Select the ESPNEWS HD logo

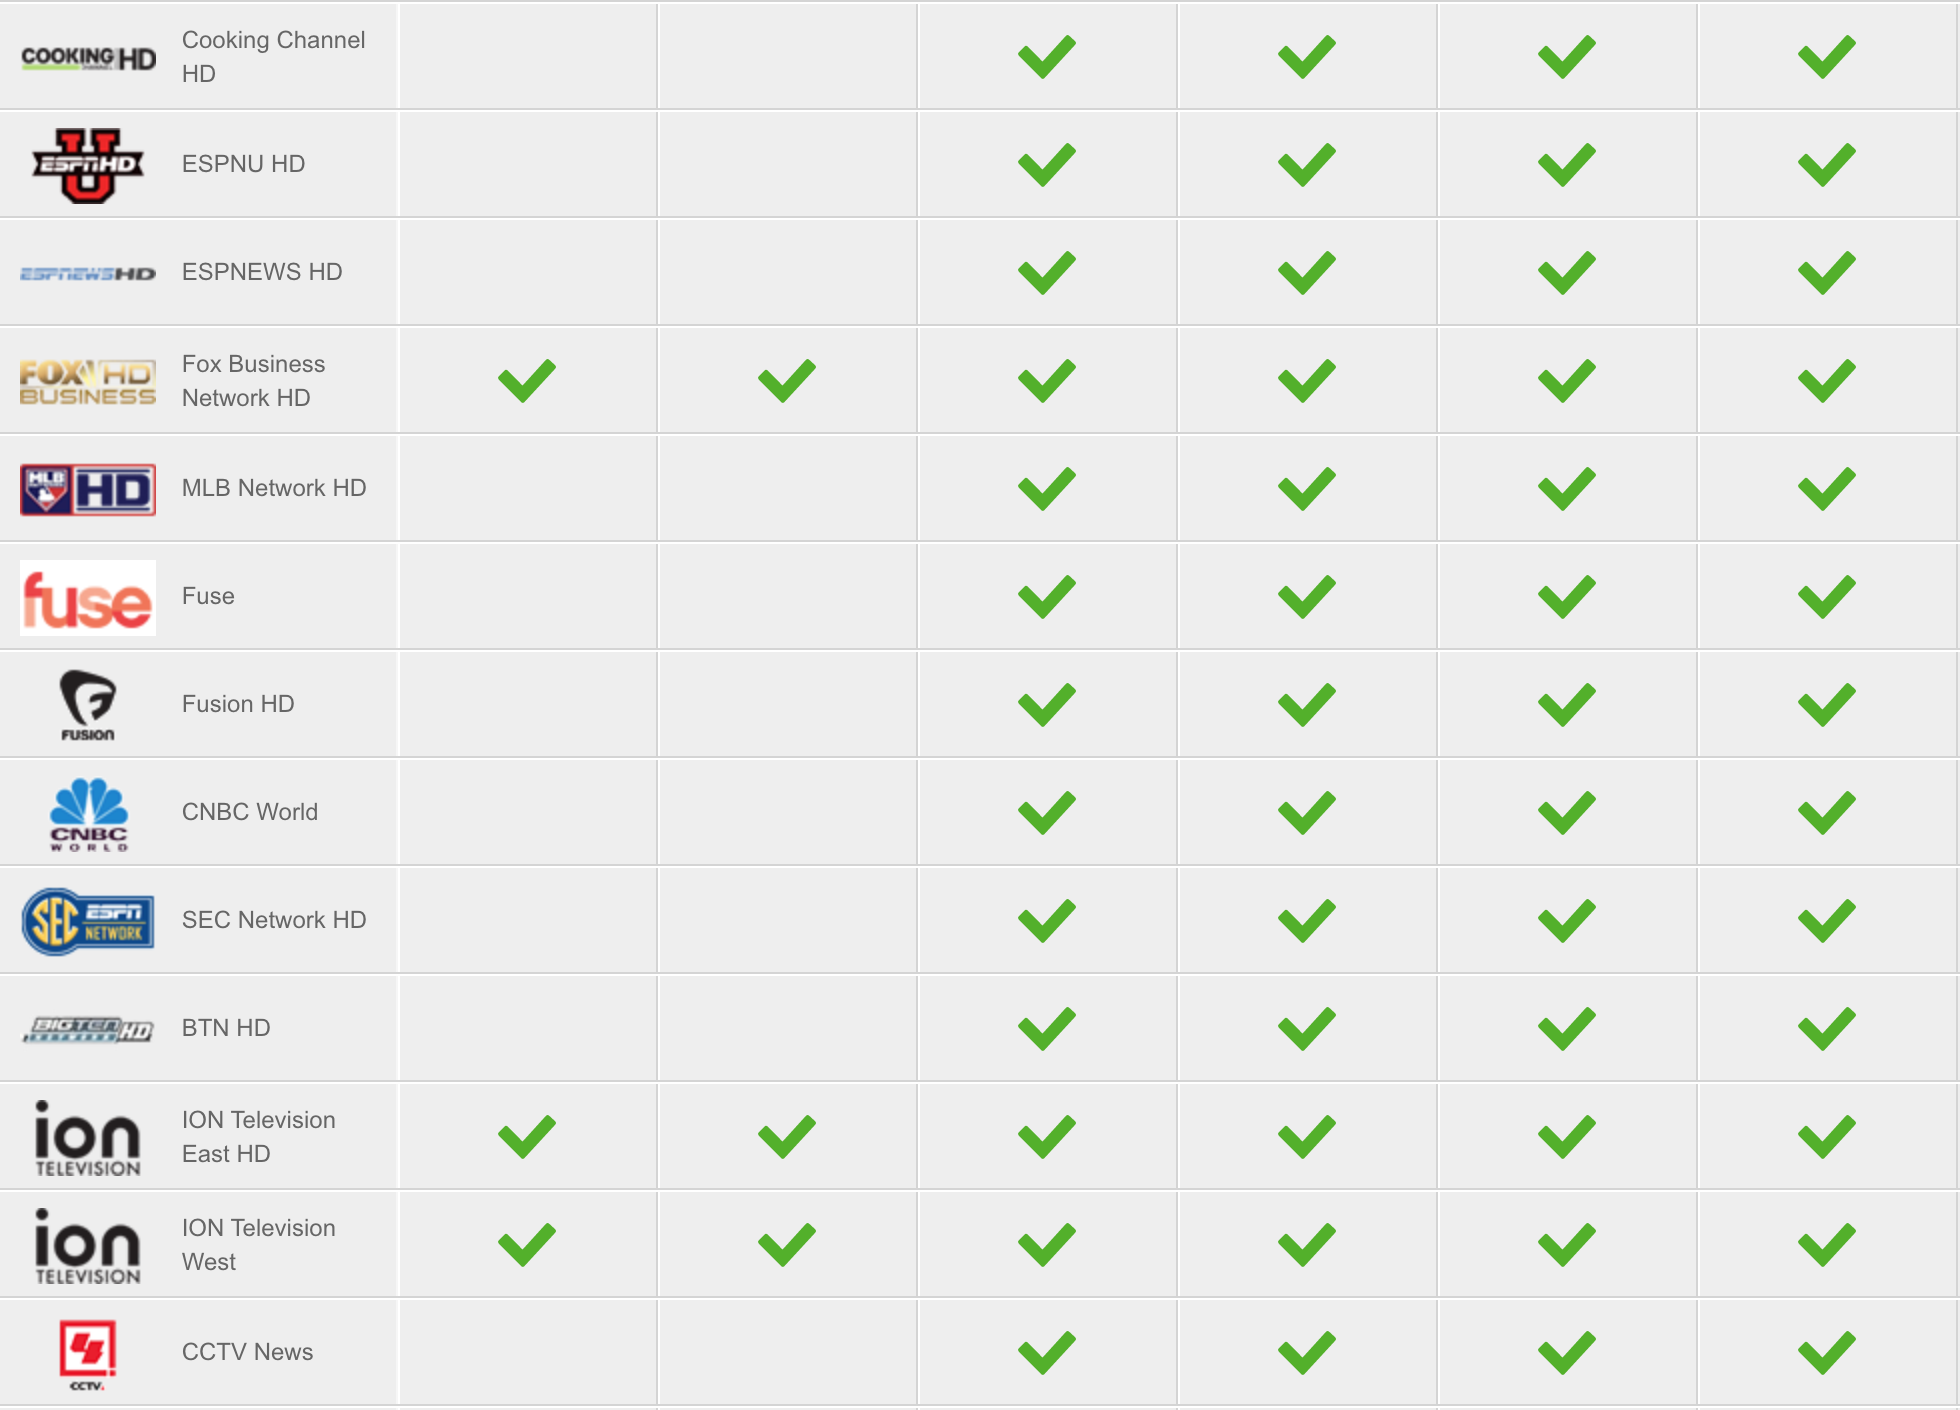coord(88,273)
